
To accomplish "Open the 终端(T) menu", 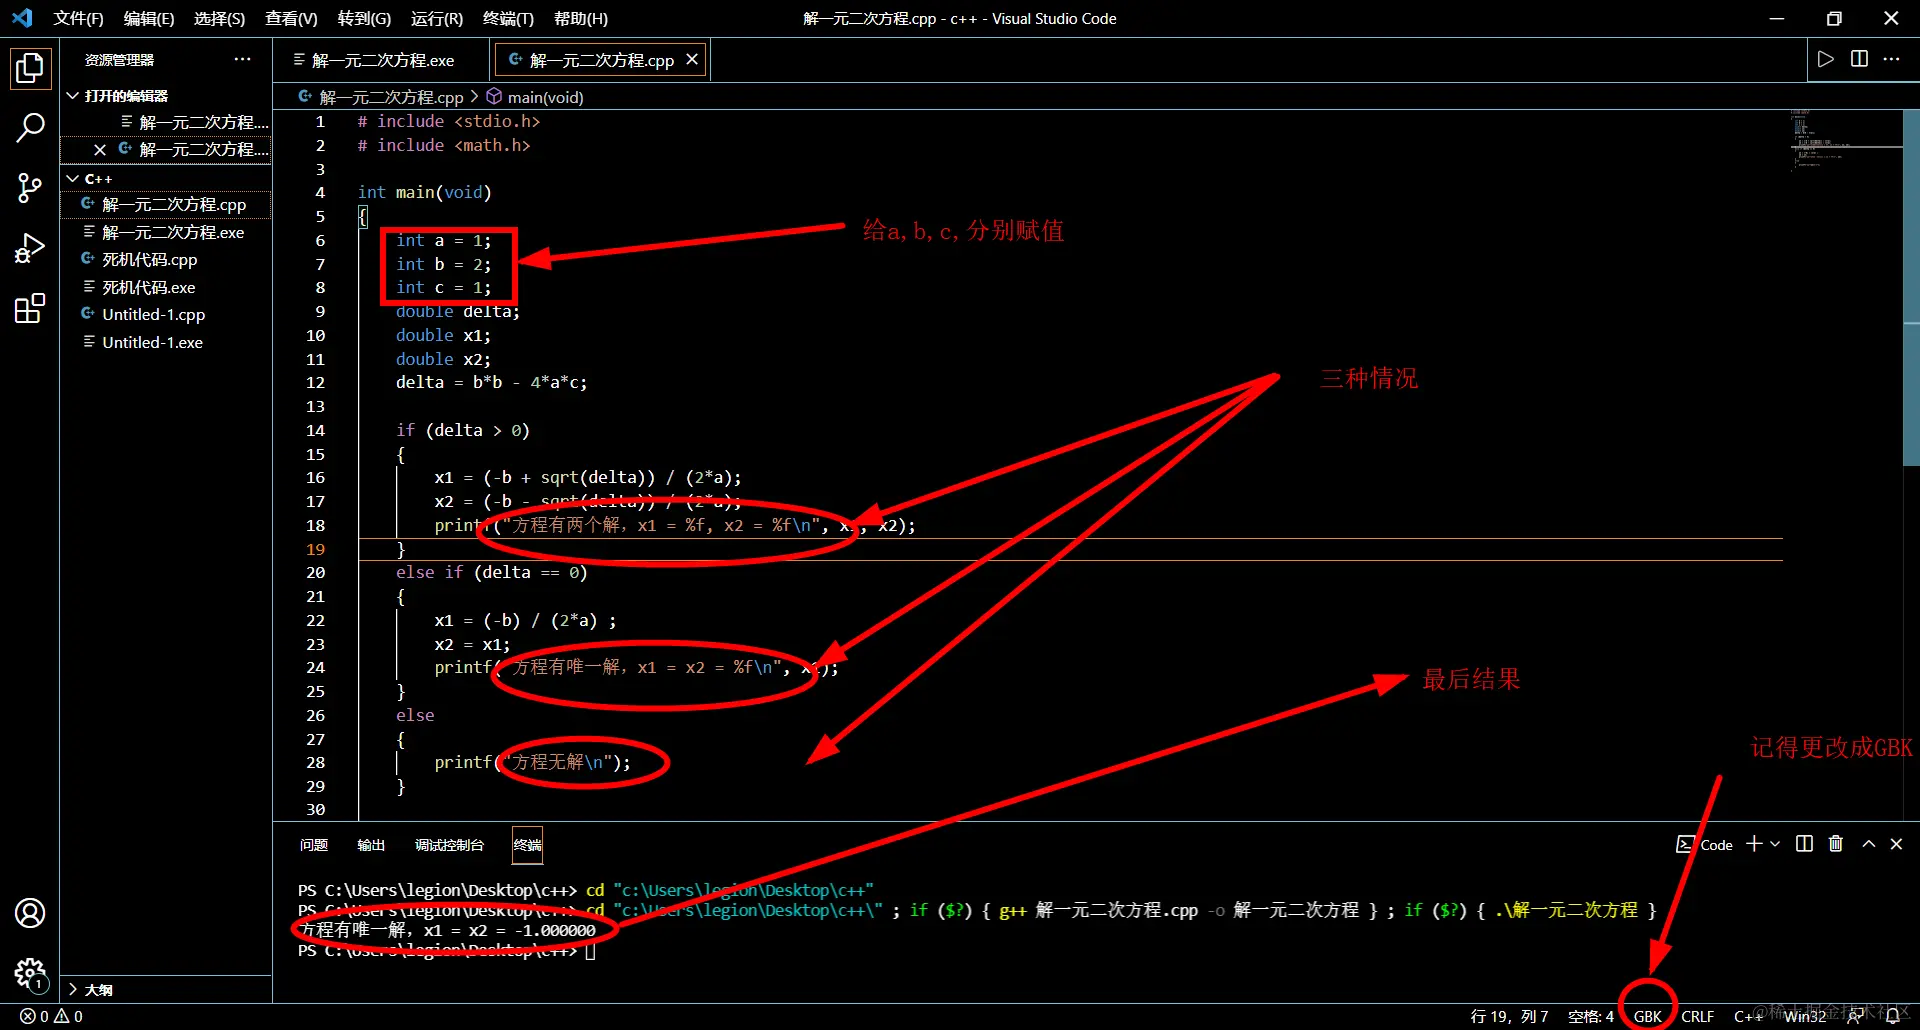I will tap(508, 18).
